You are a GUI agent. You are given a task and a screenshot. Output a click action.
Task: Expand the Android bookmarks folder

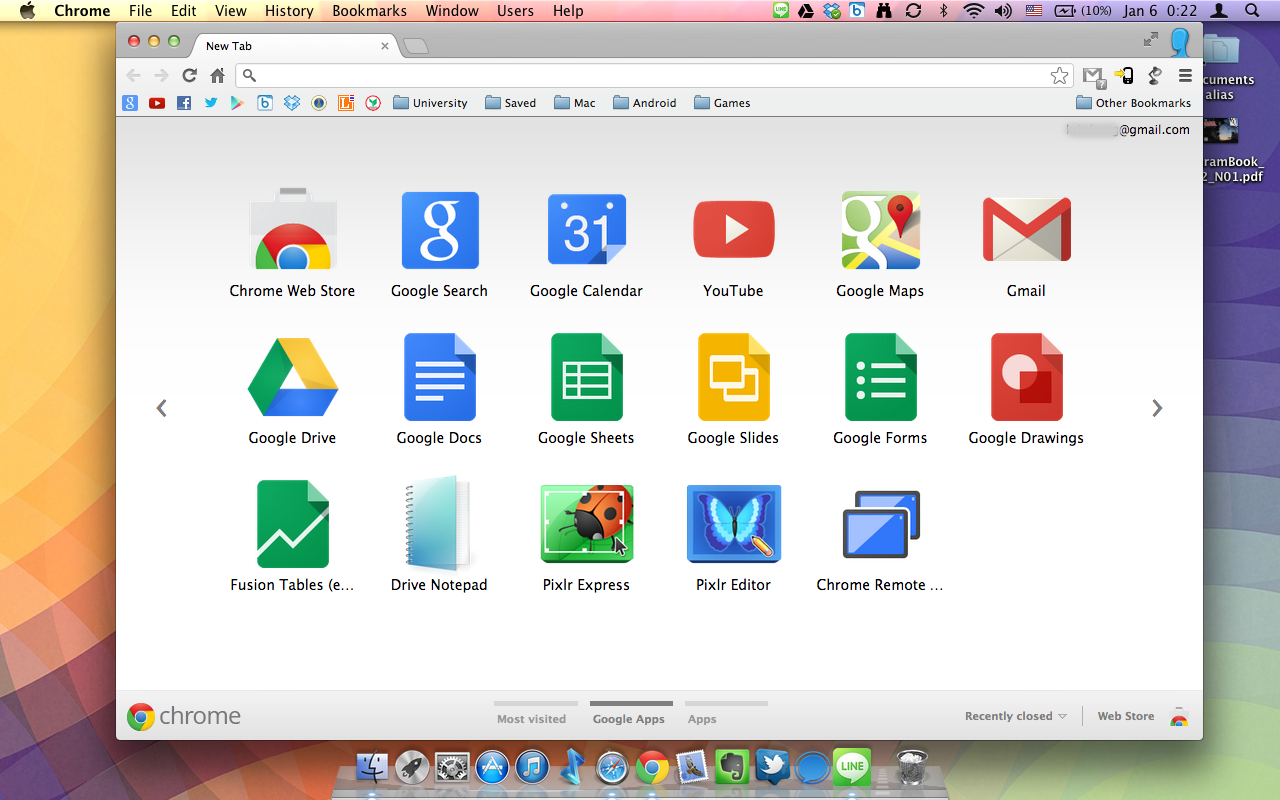[644, 103]
